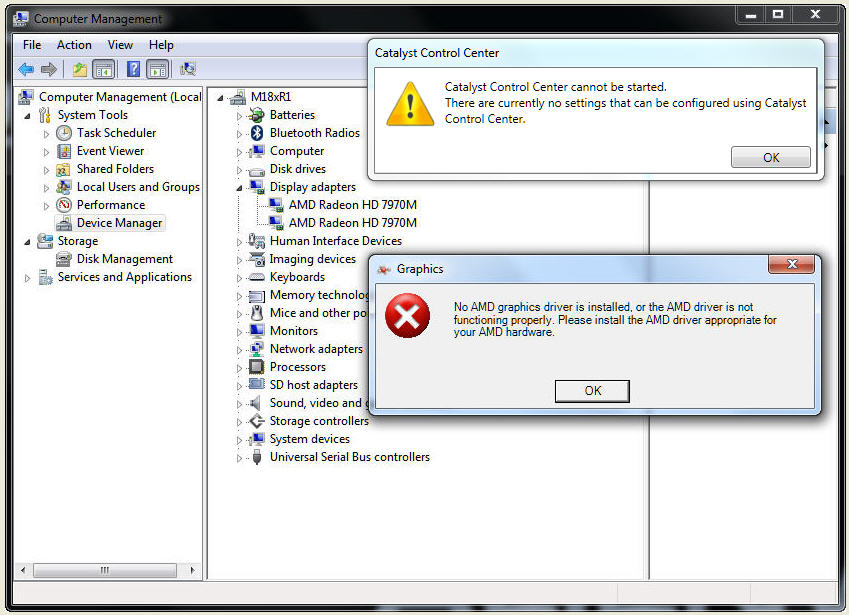Screen dimensions: 849x615
Task: Click the Universal Serial Bus controllers icon
Action: coord(257,457)
